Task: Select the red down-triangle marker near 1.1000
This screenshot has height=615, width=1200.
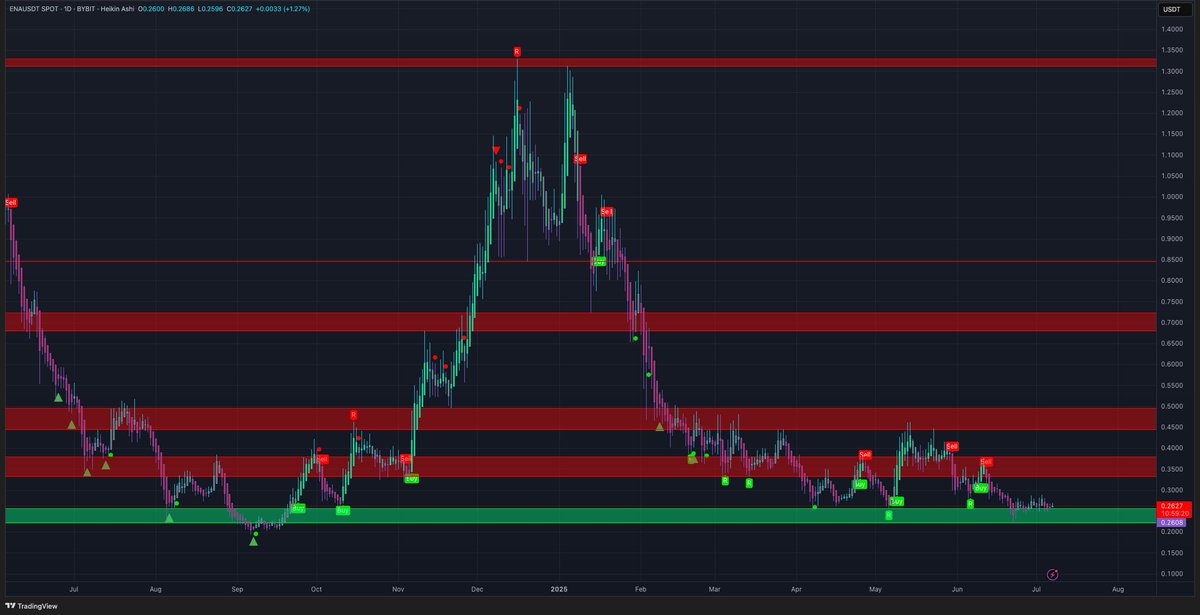Action: [x=496, y=150]
